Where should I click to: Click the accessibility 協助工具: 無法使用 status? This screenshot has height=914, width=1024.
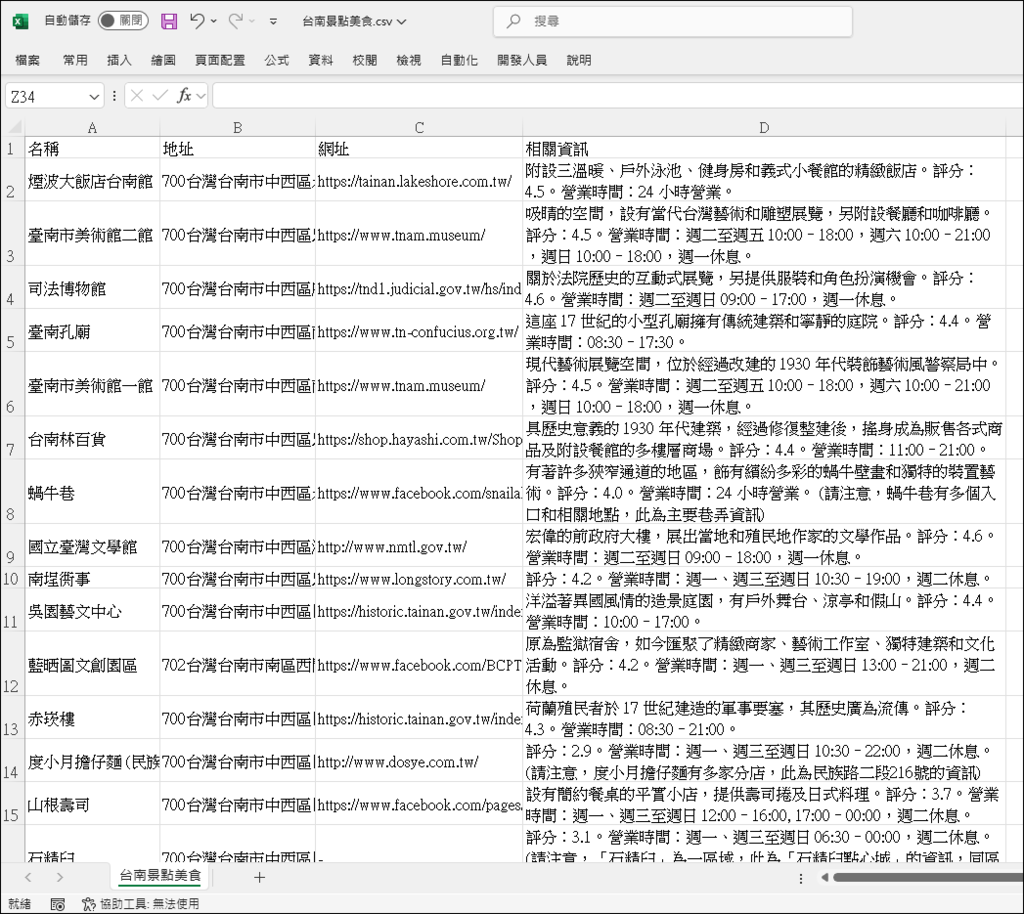(141, 904)
